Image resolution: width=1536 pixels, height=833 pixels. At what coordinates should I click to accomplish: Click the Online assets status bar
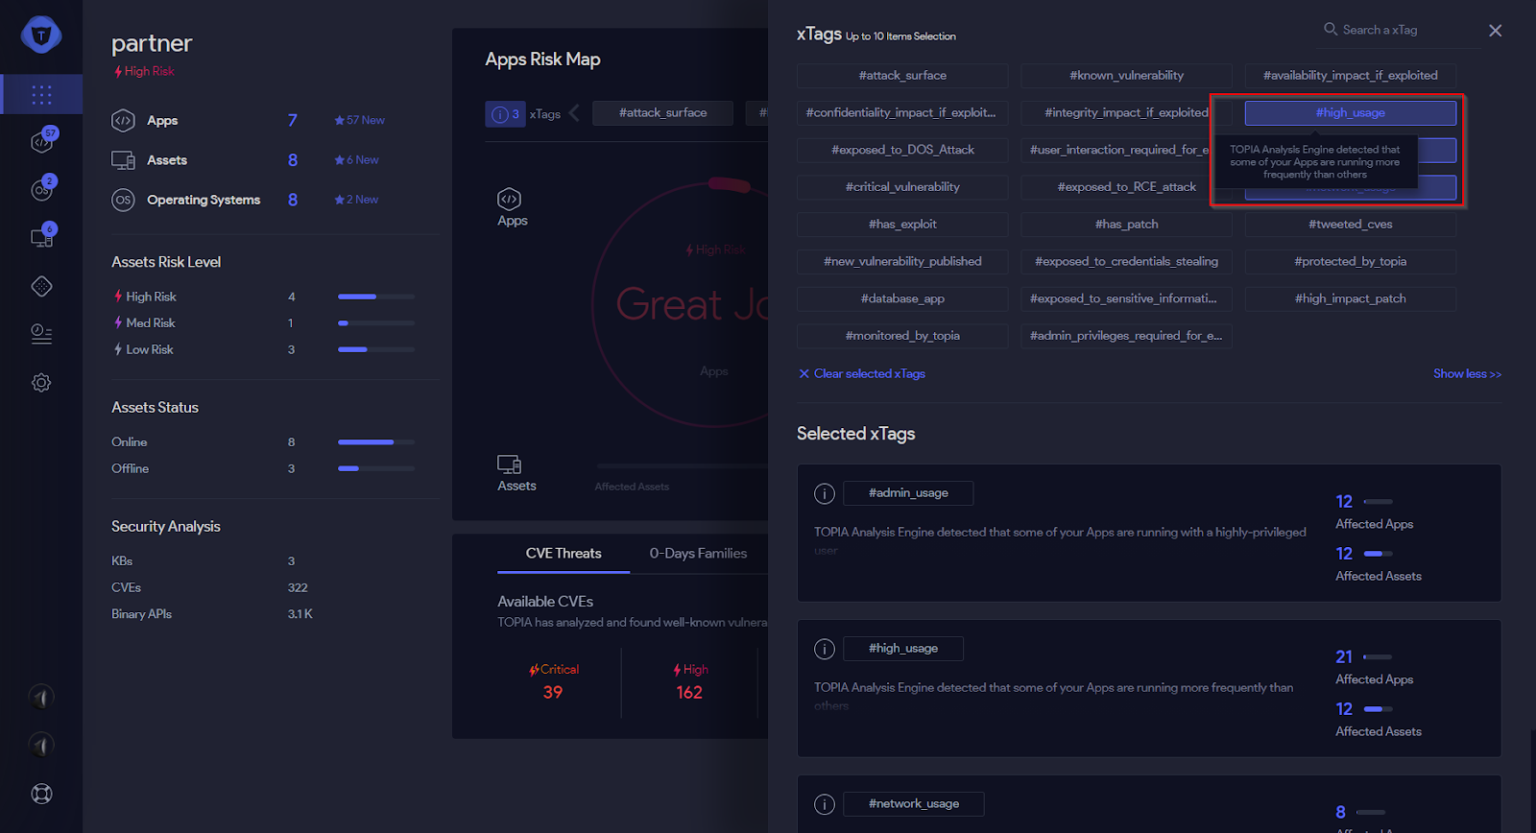coord(376,442)
